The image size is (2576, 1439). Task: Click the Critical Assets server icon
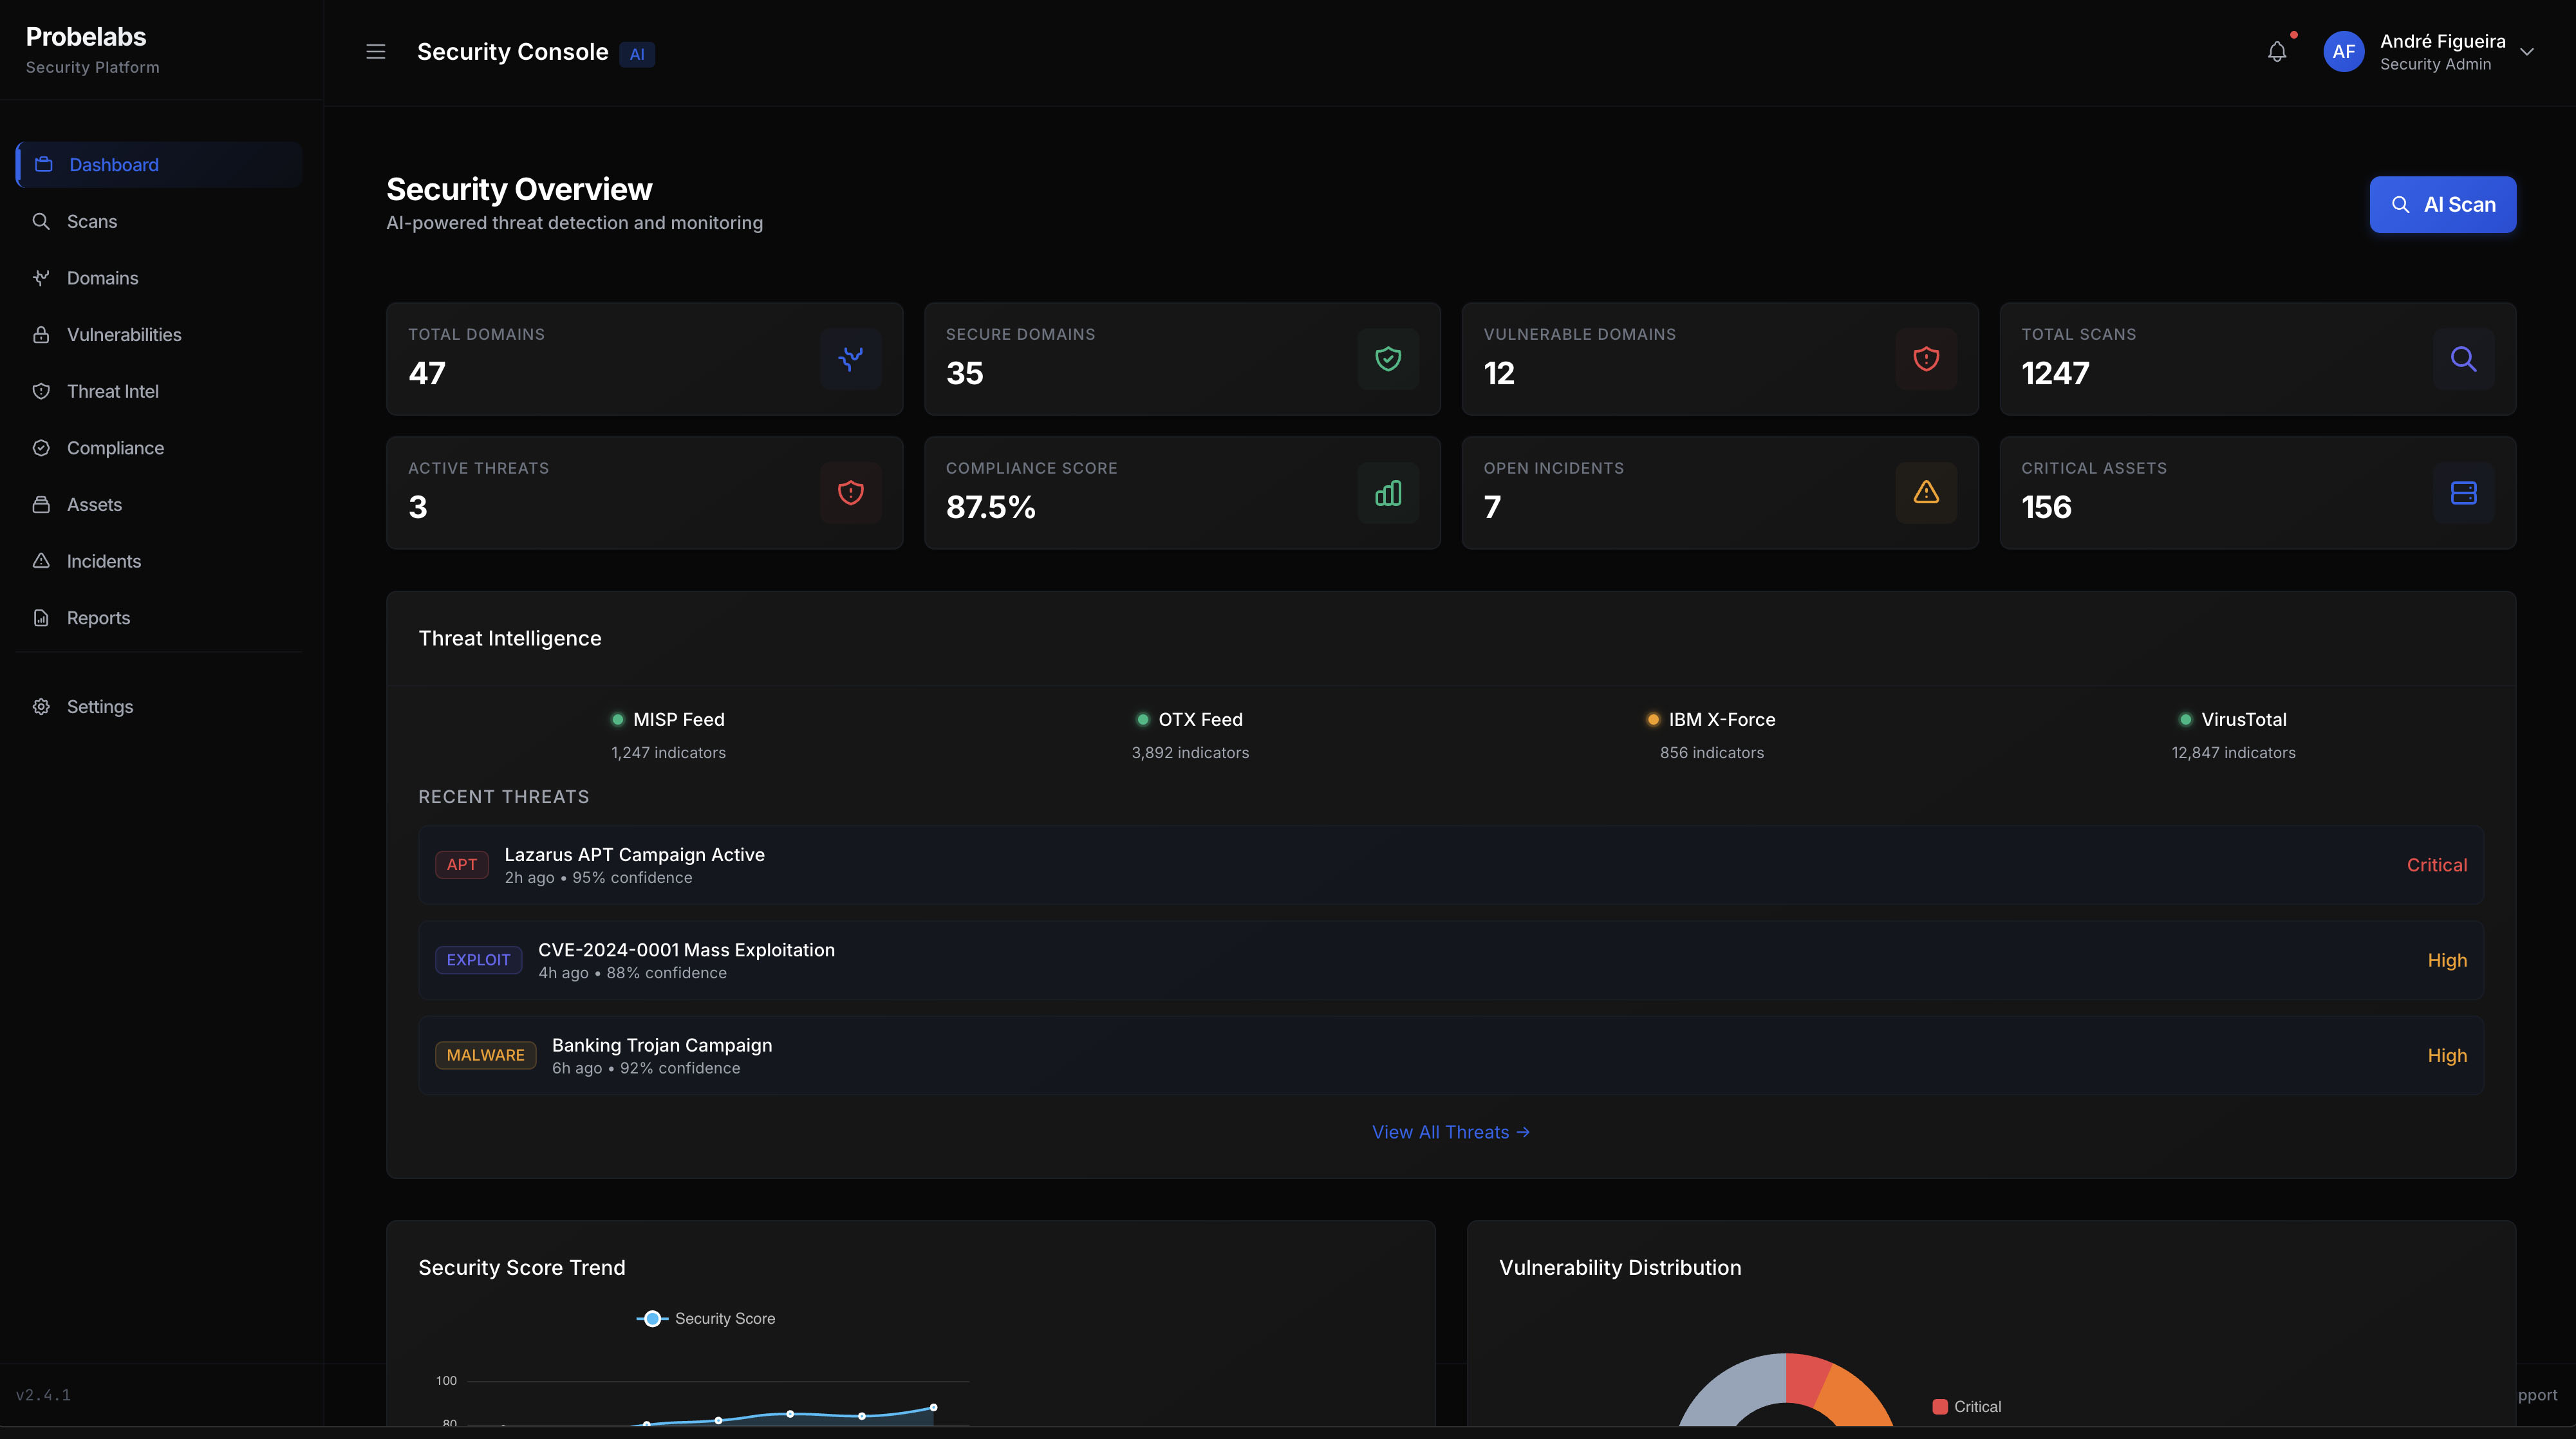coord(2463,492)
